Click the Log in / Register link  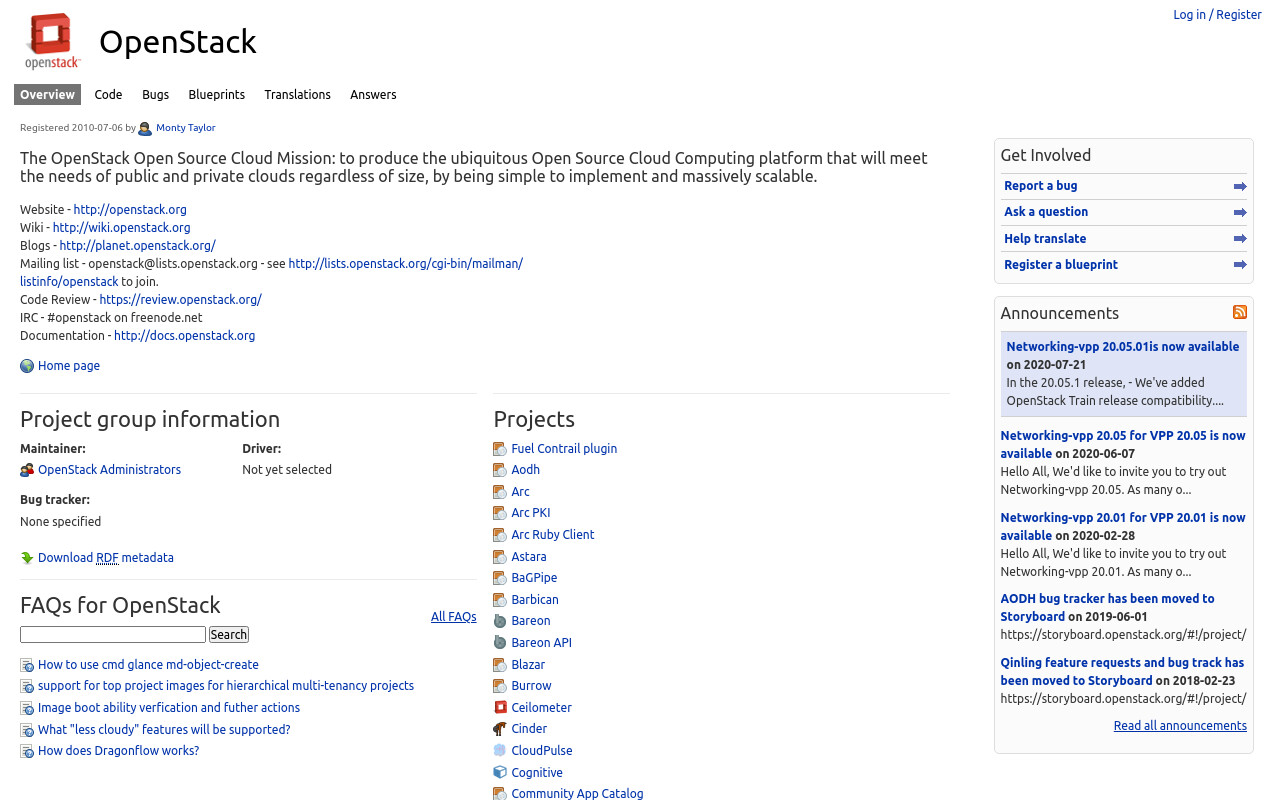click(x=1217, y=15)
